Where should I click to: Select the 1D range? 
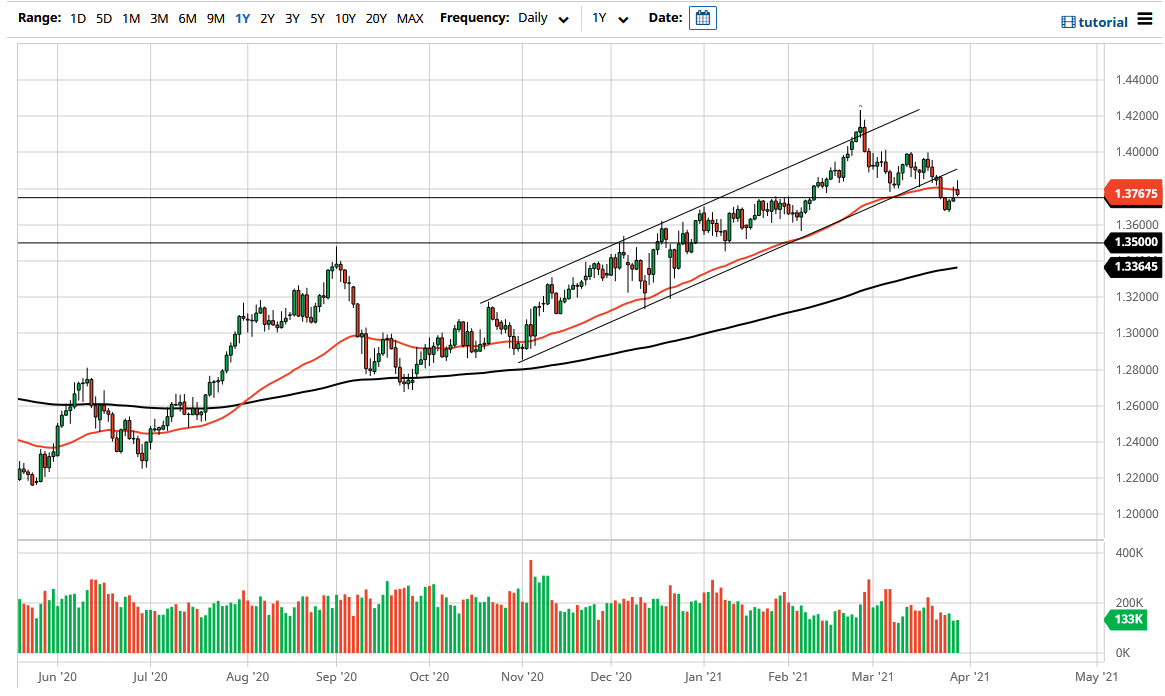(77, 18)
